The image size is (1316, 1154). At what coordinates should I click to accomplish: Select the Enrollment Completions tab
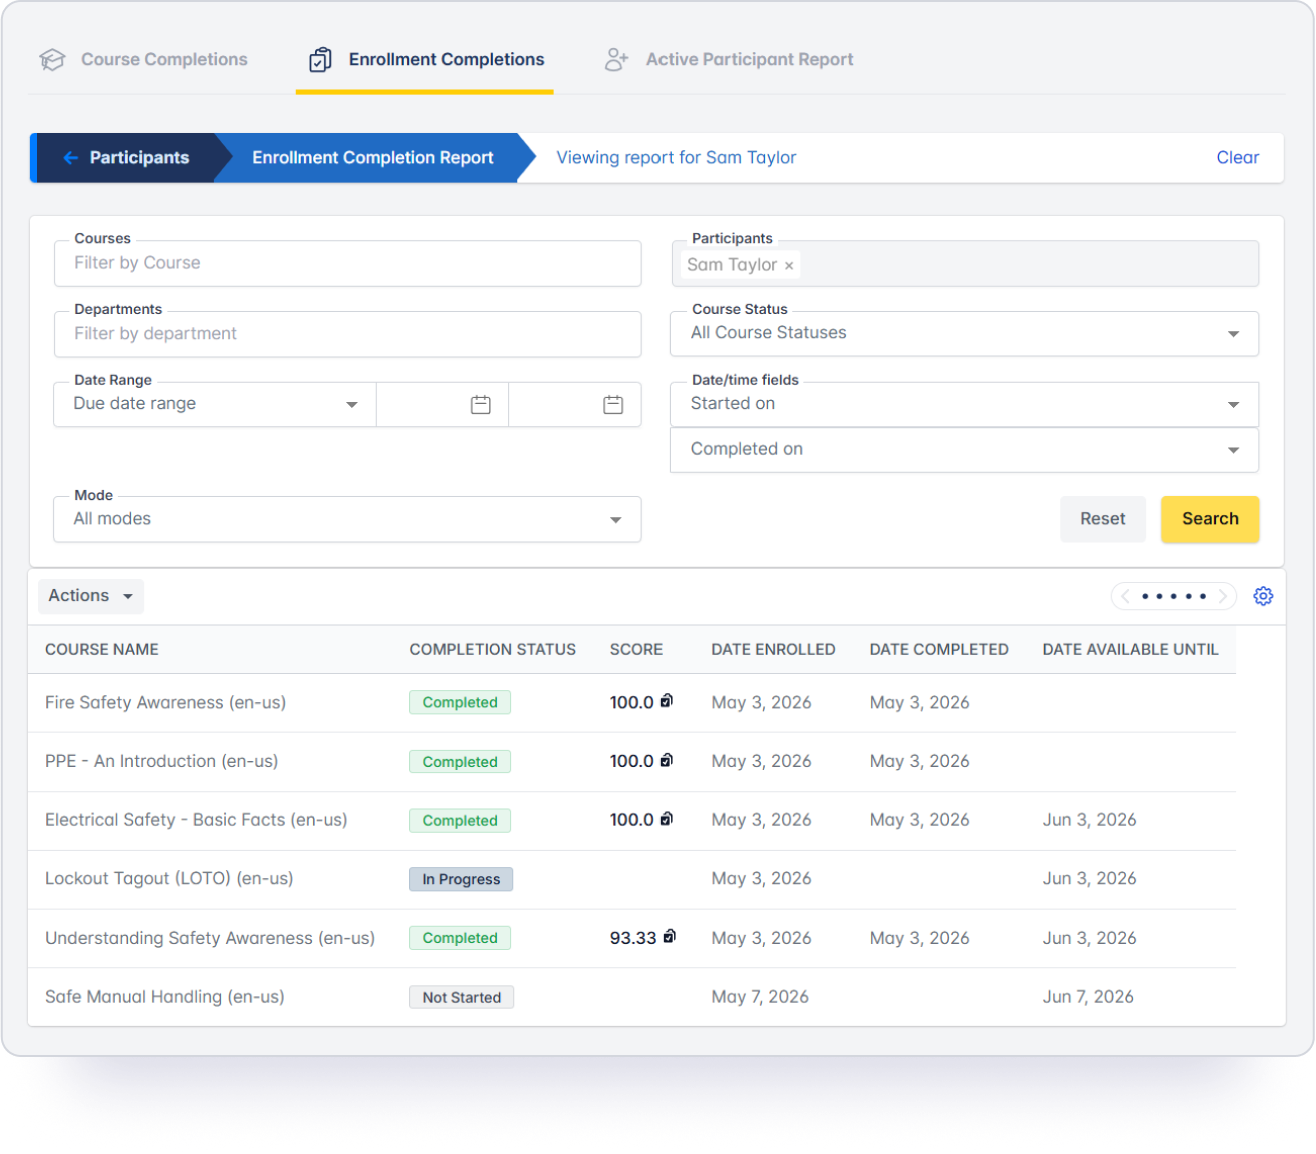[426, 60]
